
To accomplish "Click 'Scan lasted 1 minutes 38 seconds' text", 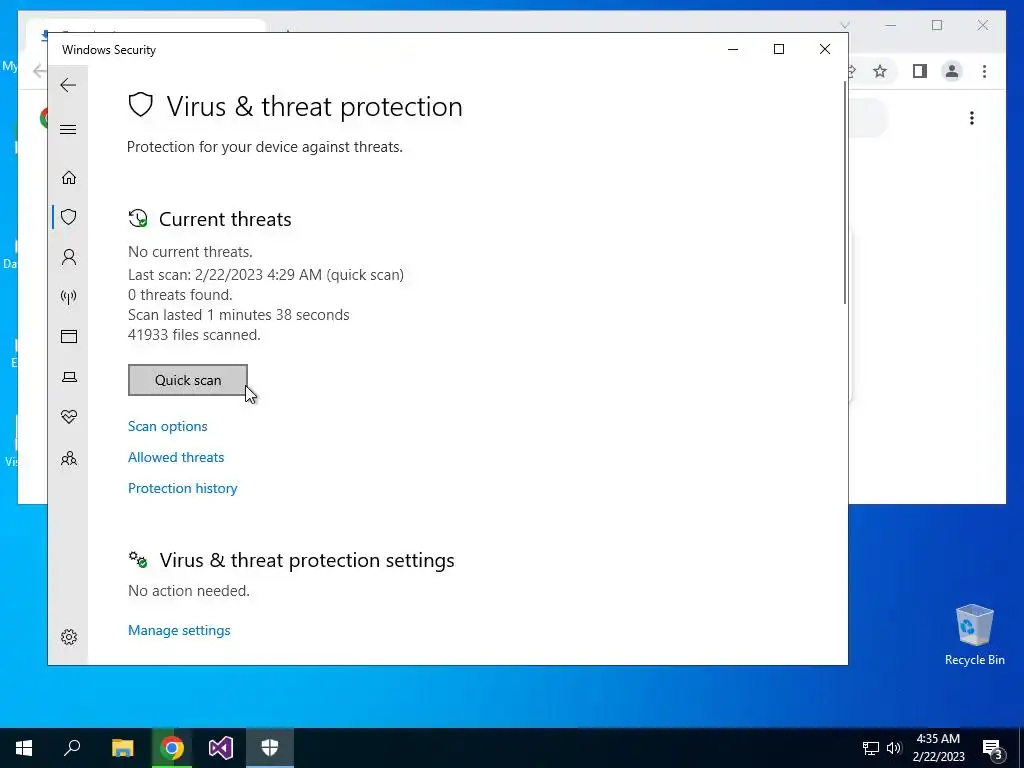I will (238, 315).
